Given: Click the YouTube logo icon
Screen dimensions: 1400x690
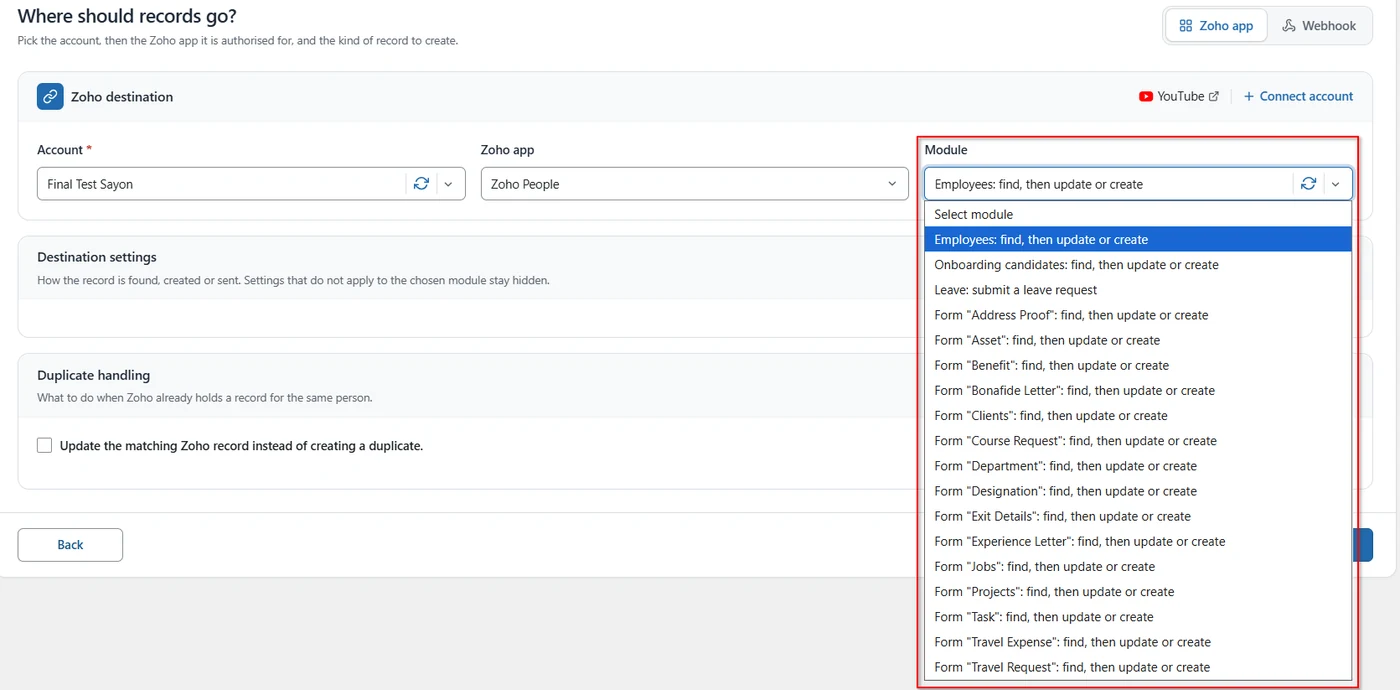Looking at the screenshot, I should point(1146,97).
